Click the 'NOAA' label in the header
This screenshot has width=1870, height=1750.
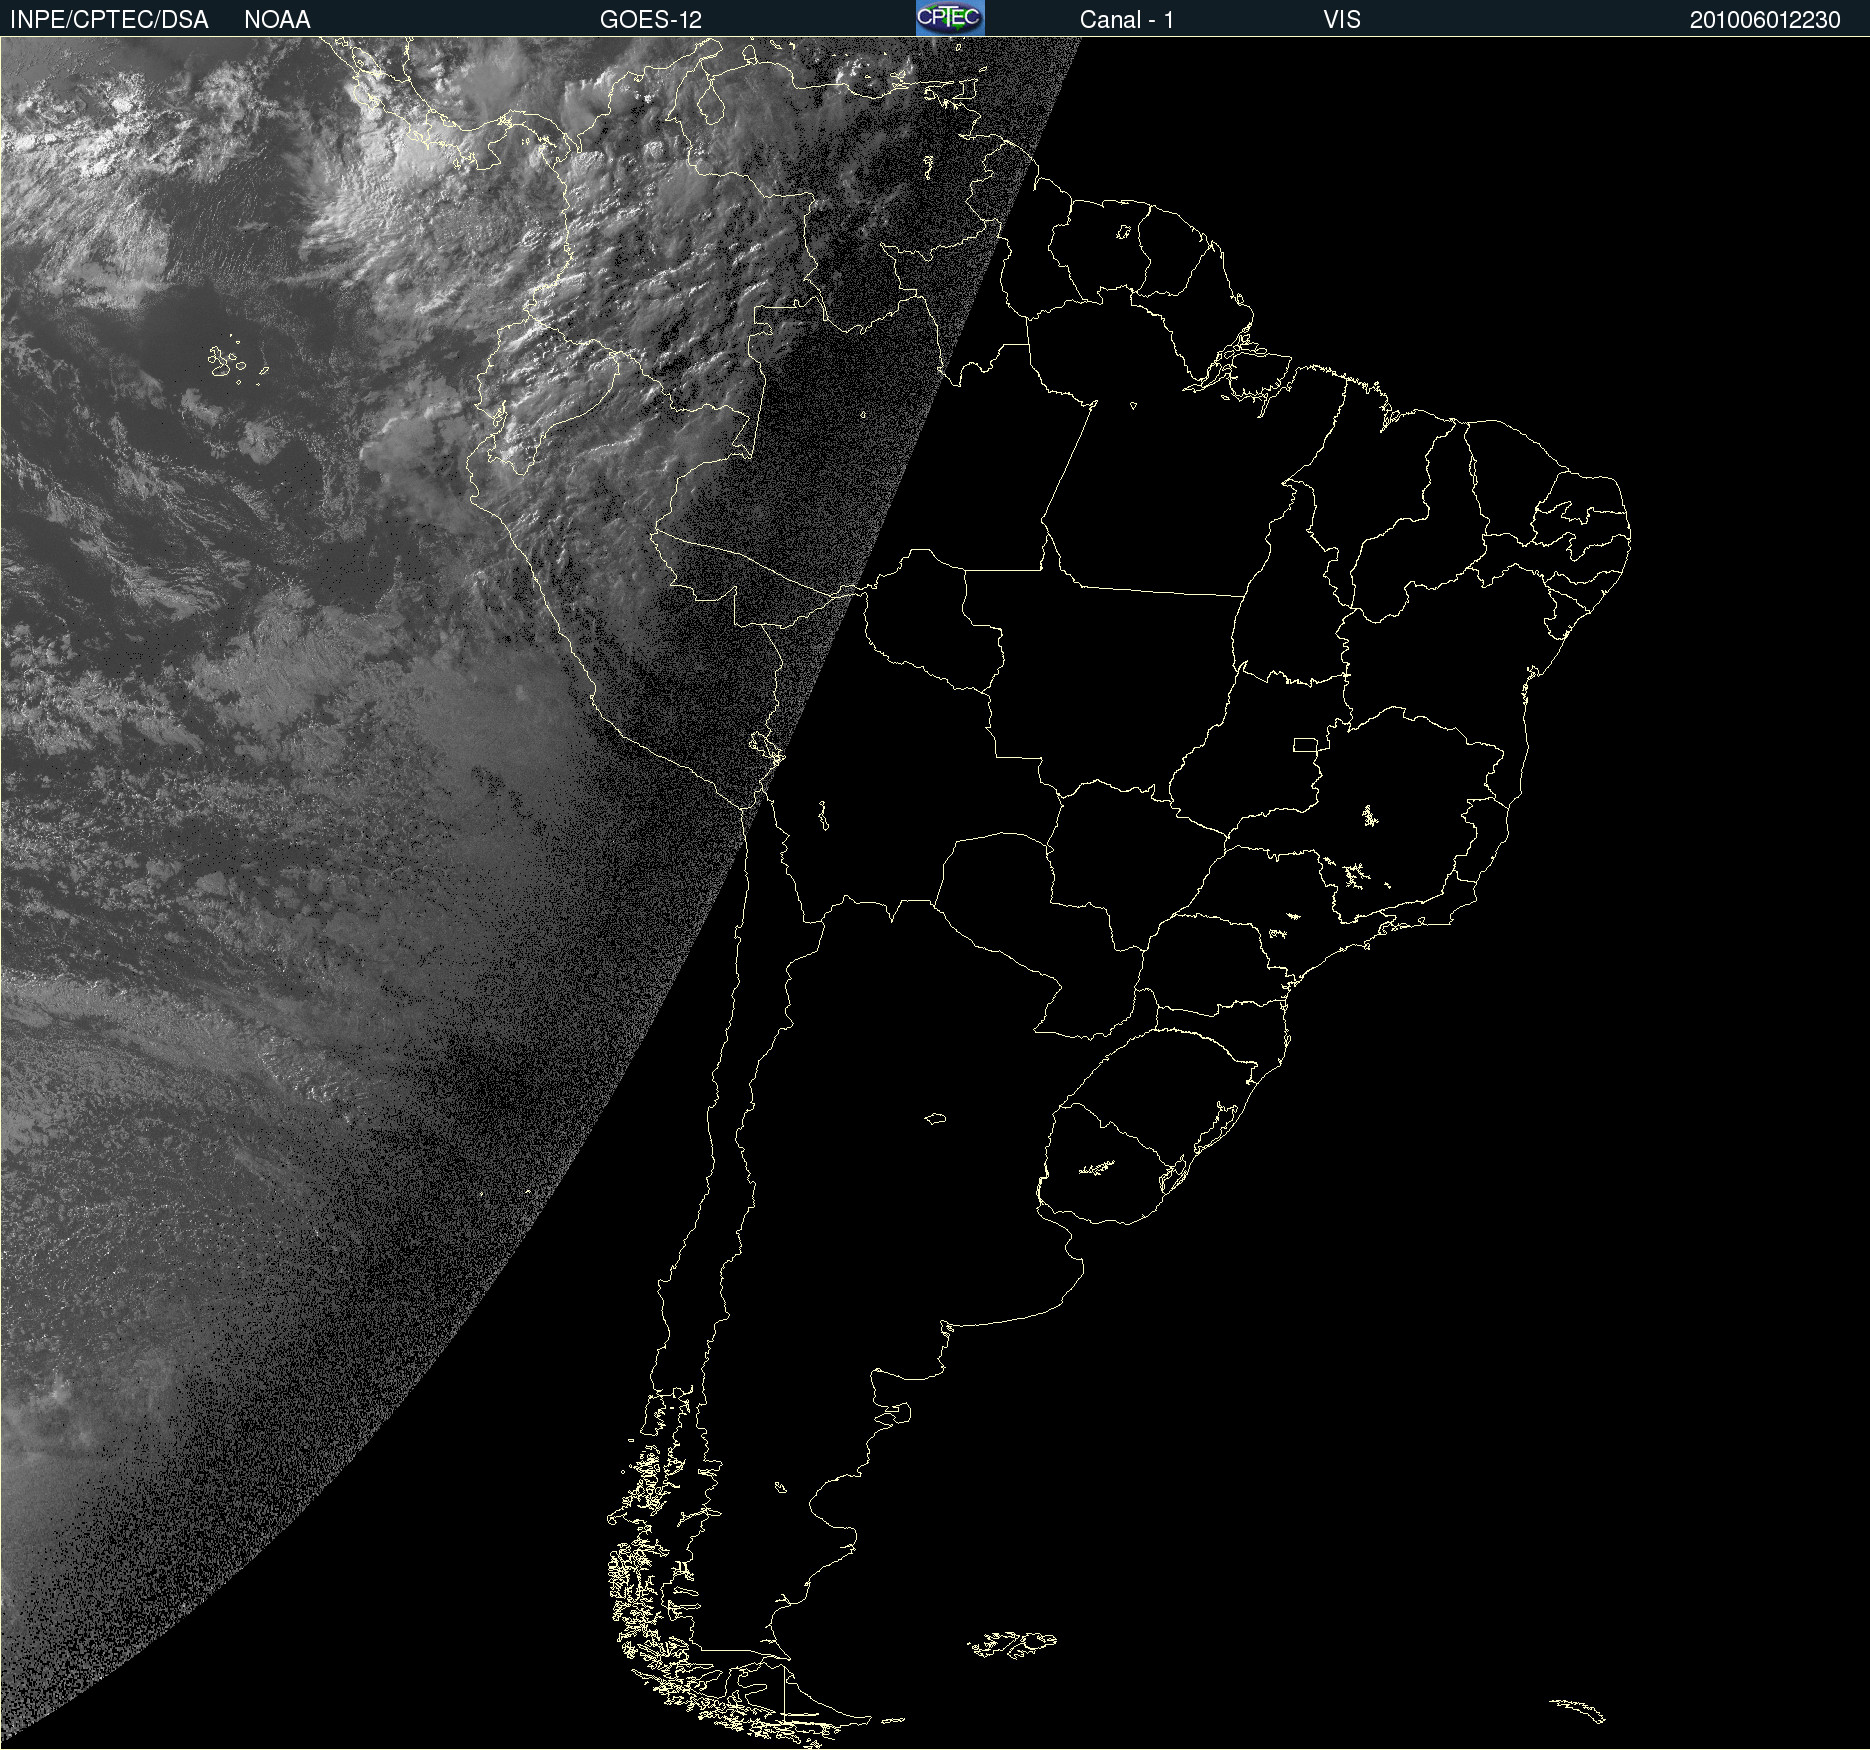tap(277, 20)
